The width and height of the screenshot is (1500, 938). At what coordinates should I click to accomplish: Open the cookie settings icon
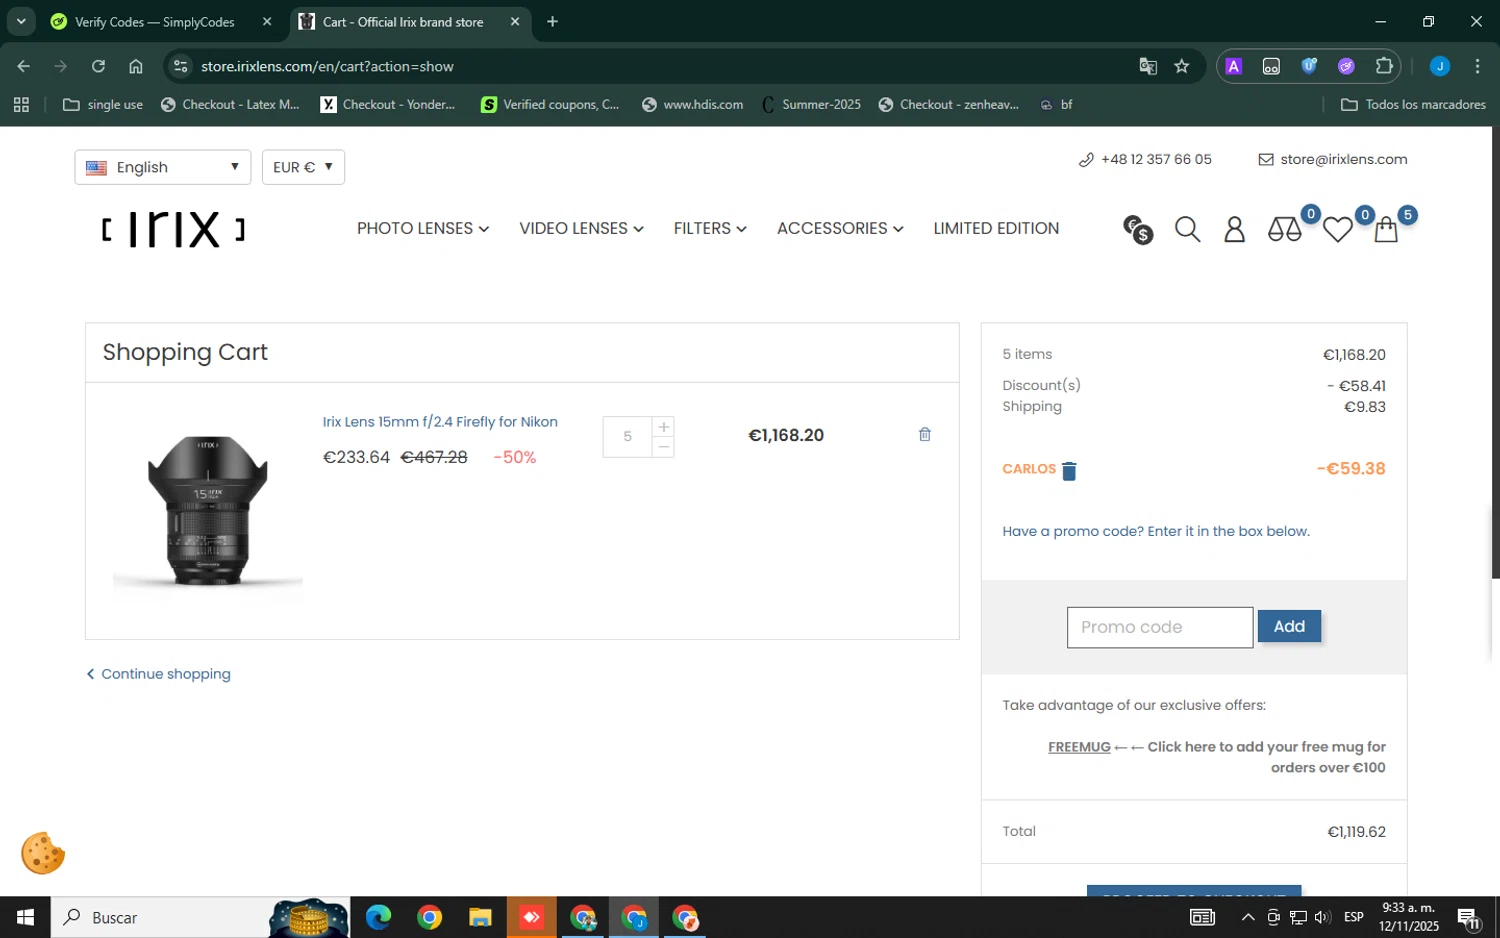(x=43, y=853)
